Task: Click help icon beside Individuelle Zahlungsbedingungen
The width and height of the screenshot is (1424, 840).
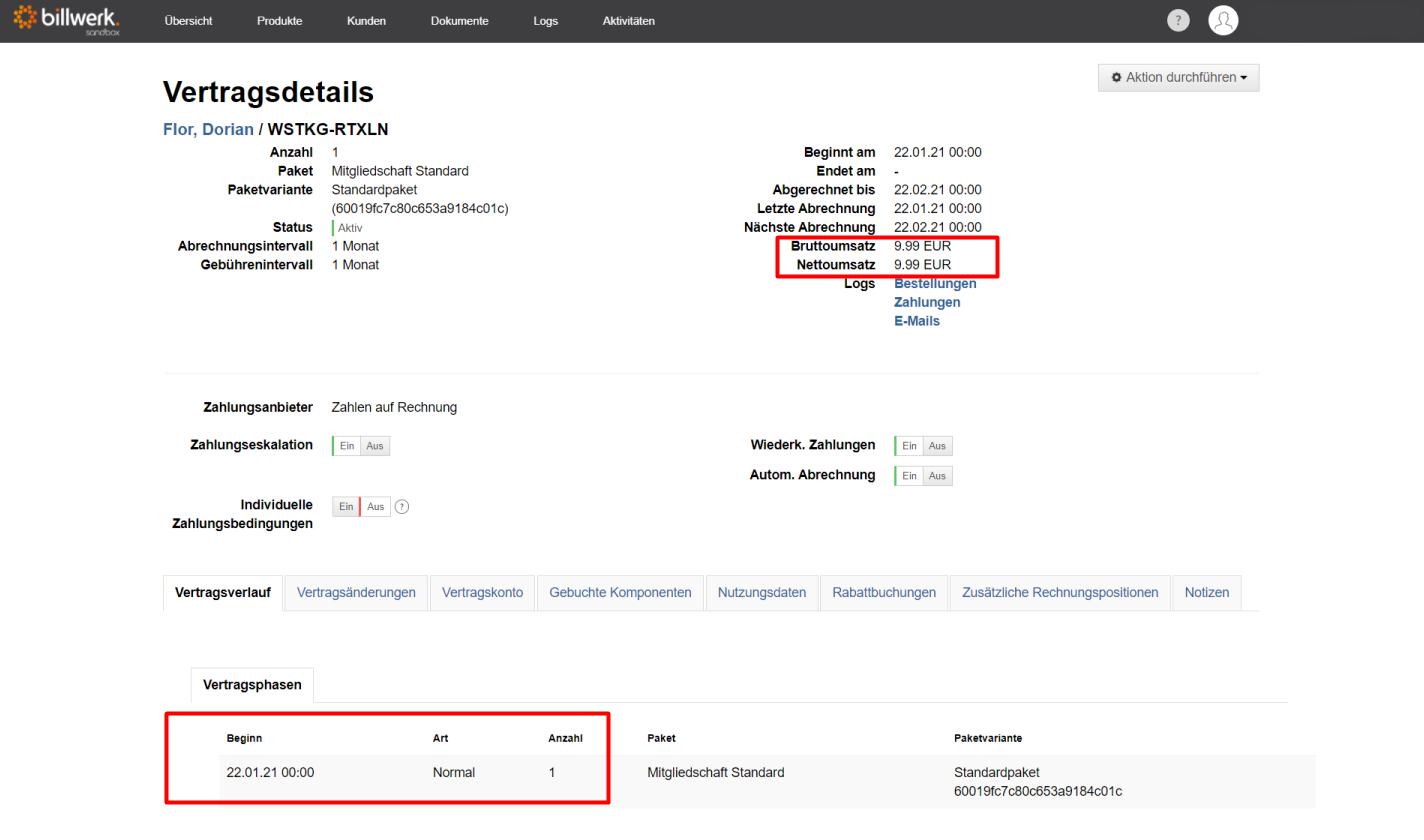Action: [402, 507]
